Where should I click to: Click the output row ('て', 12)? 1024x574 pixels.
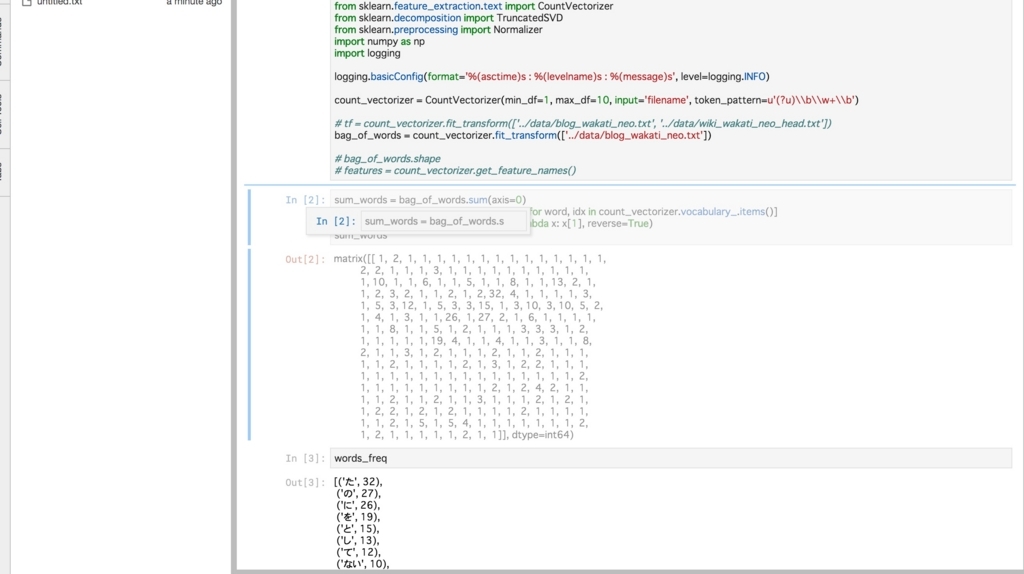(x=358, y=552)
